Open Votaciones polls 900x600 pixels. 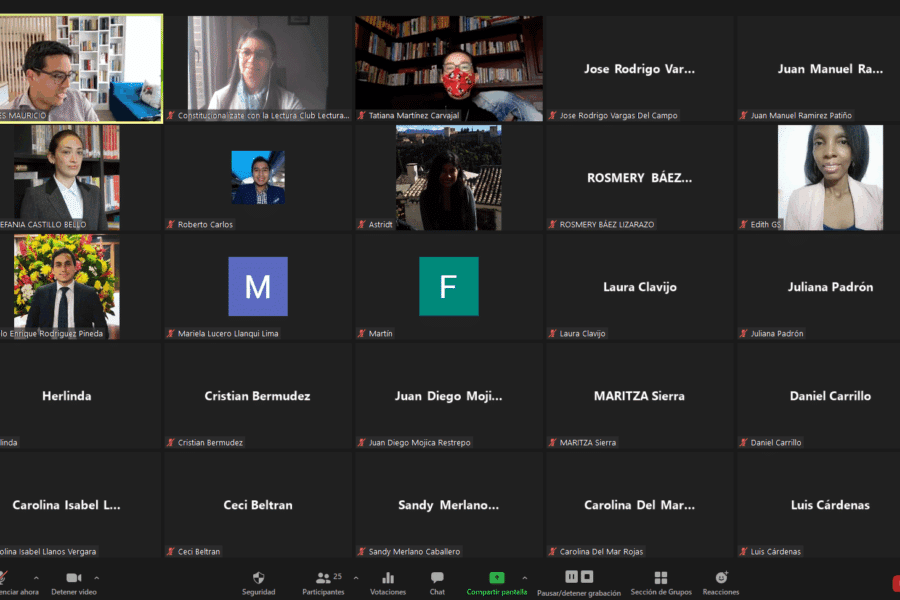tap(388, 578)
